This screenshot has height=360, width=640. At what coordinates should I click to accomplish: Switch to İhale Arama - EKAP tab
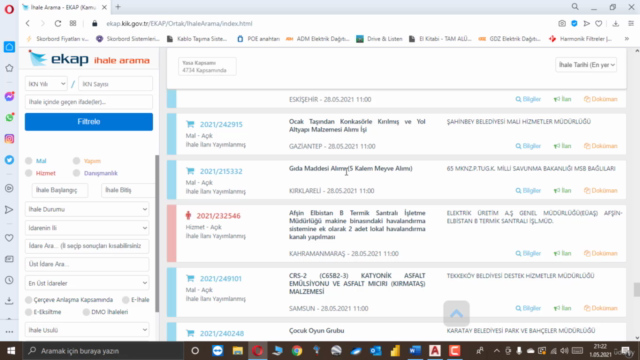click(63, 7)
